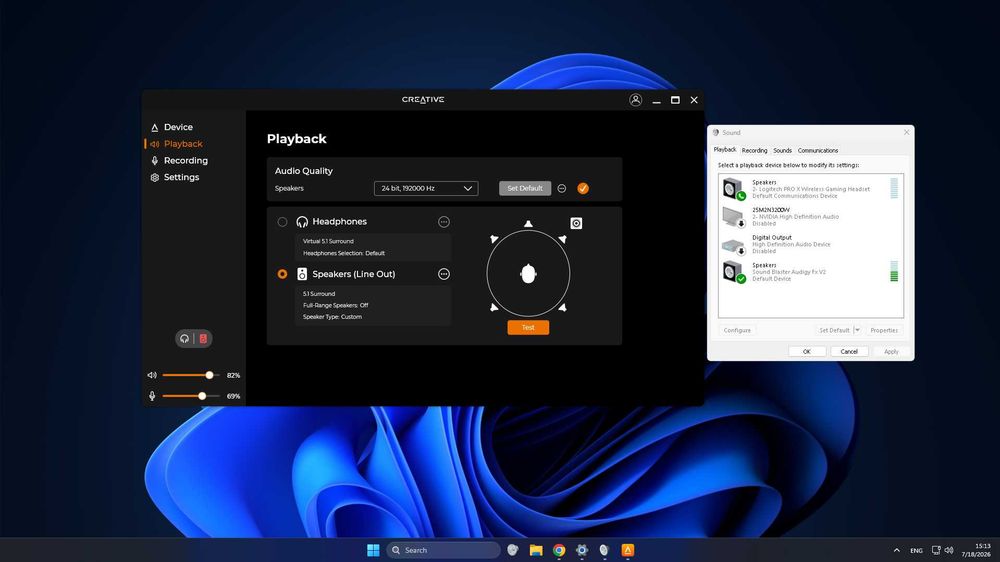Toggle the headphone/speaker output switch
This screenshot has height=562, width=1000.
pyautogui.click(x=194, y=339)
